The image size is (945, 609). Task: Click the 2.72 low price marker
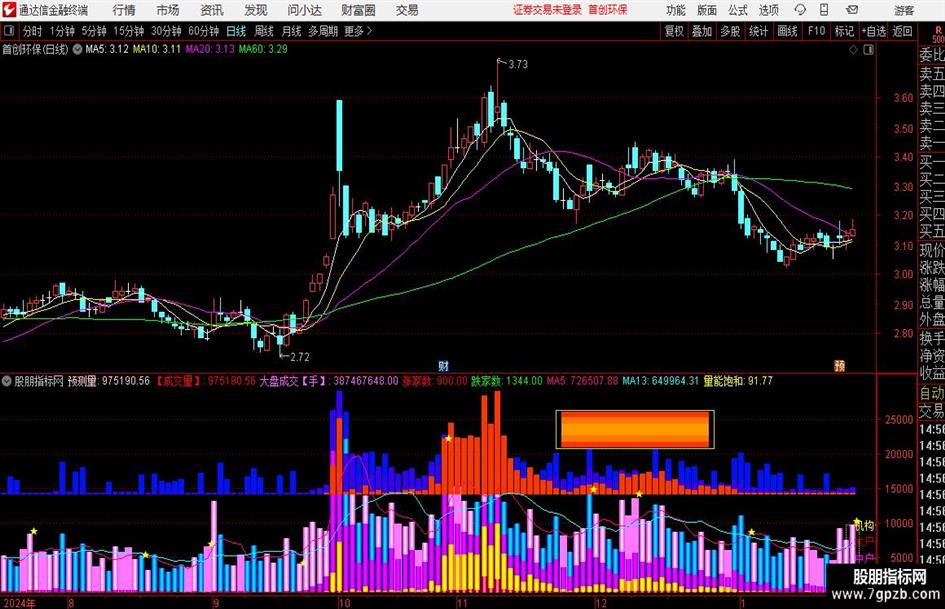[x=300, y=357]
